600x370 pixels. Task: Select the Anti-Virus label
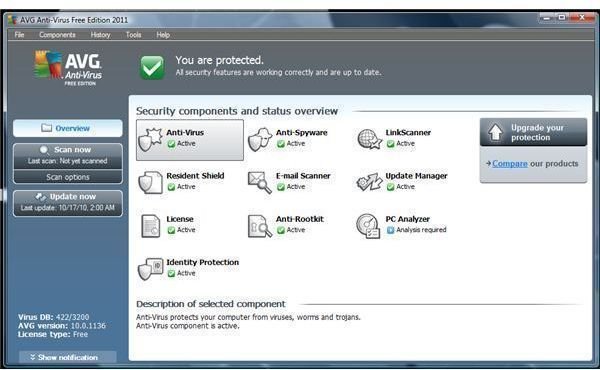[x=185, y=132]
